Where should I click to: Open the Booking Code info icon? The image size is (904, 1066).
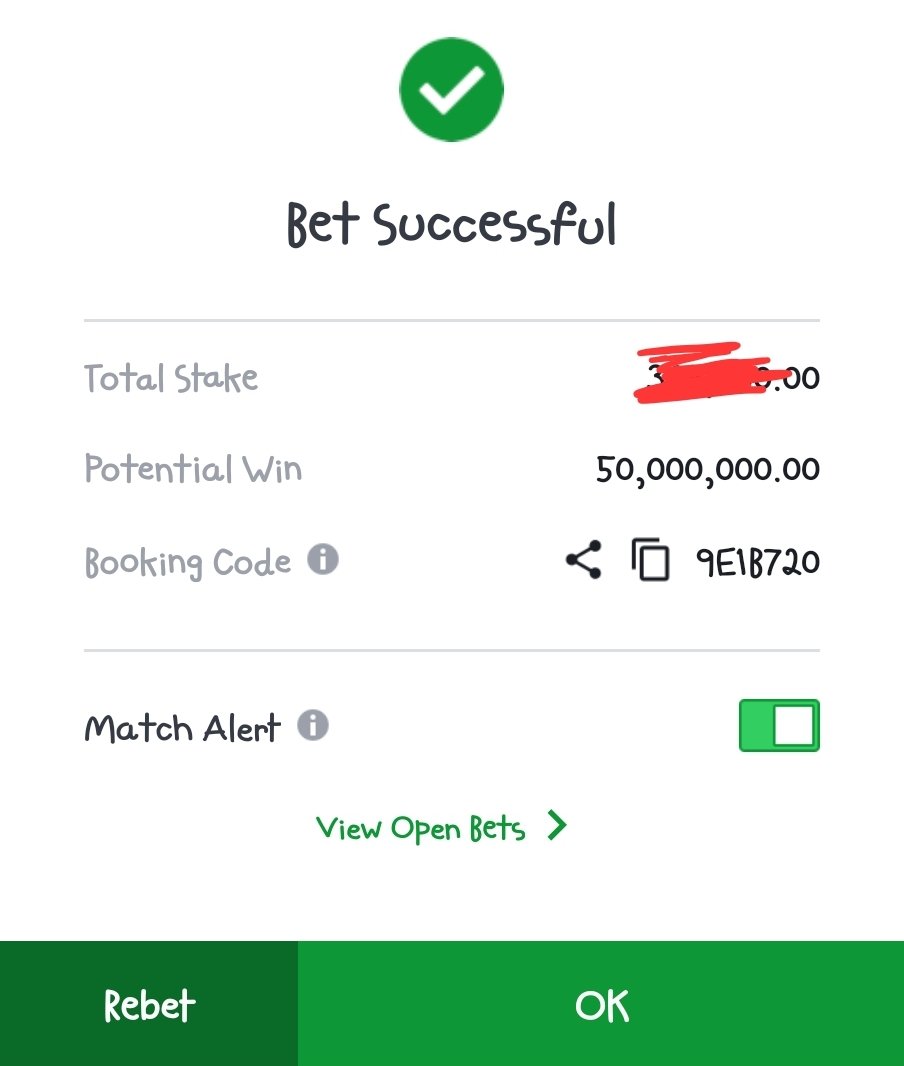click(323, 560)
